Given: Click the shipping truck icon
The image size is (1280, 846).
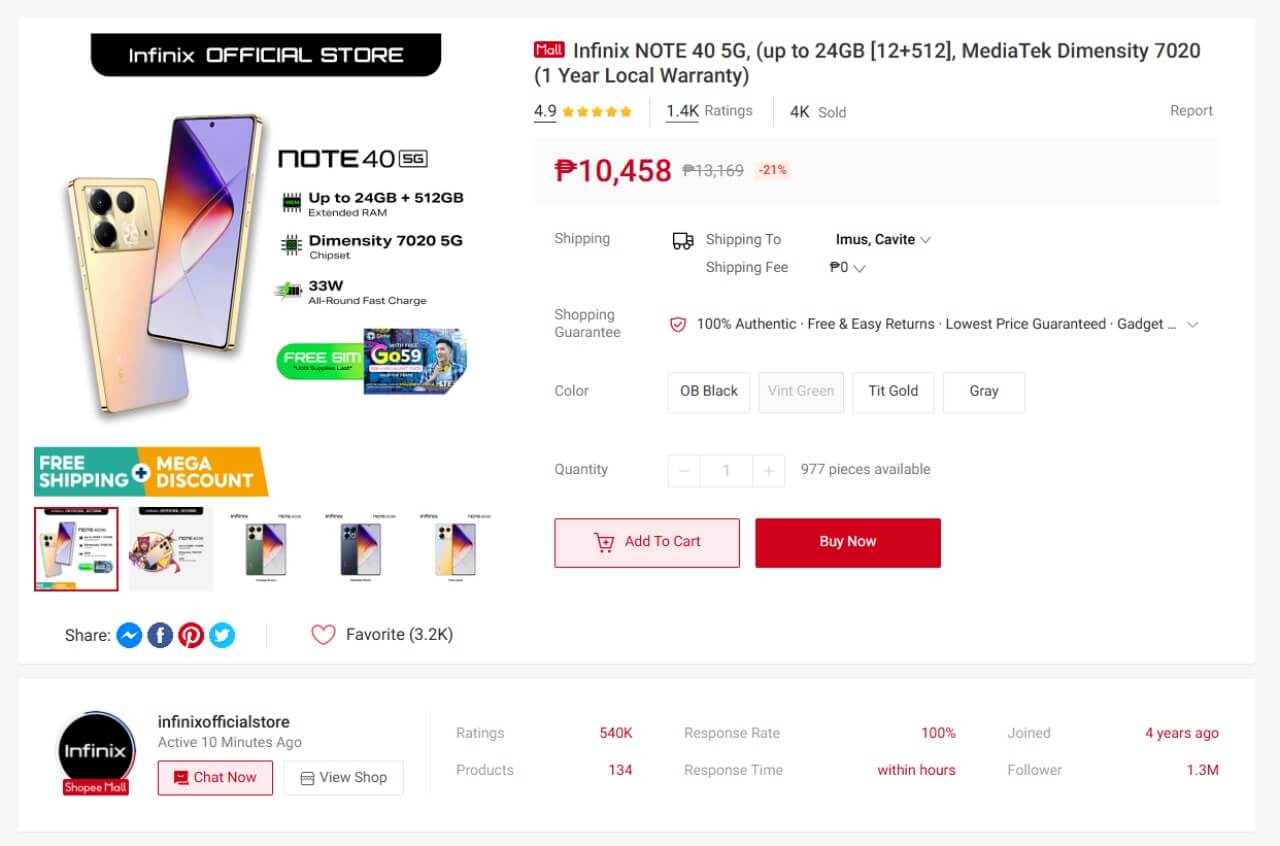Looking at the screenshot, I should click(x=683, y=240).
